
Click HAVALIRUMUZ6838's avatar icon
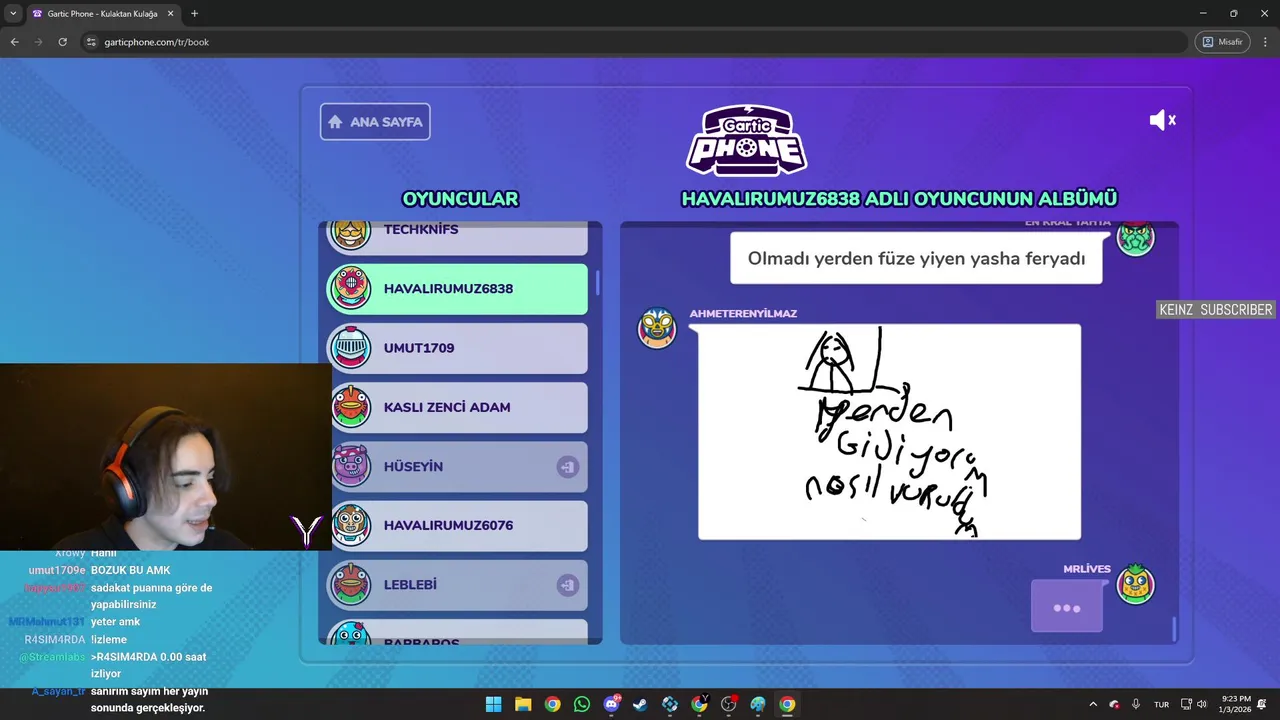(351, 289)
